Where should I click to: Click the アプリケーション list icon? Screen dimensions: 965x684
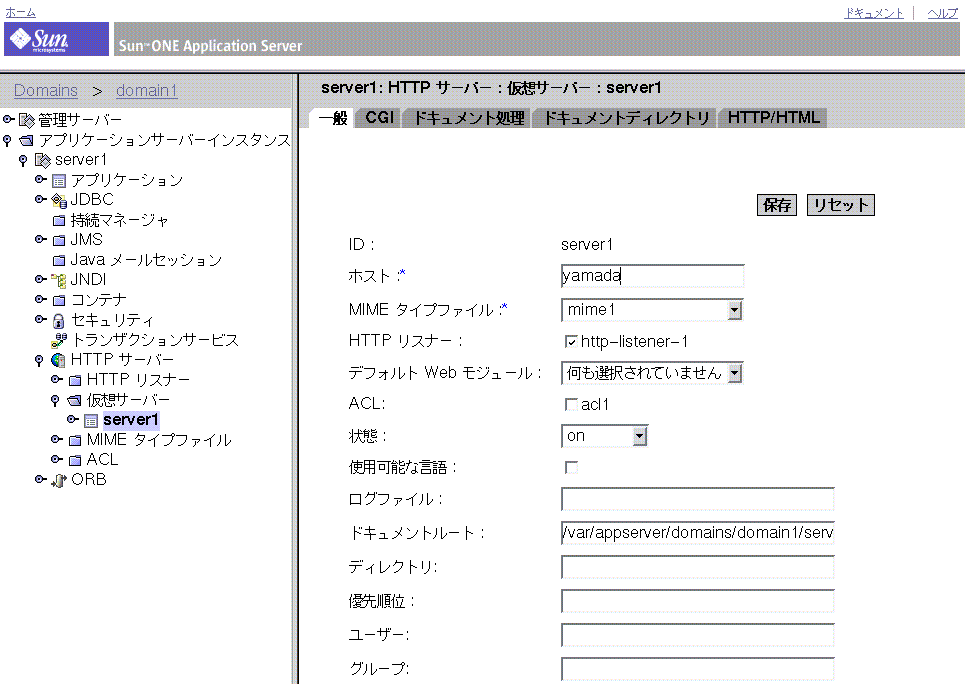pos(58,181)
